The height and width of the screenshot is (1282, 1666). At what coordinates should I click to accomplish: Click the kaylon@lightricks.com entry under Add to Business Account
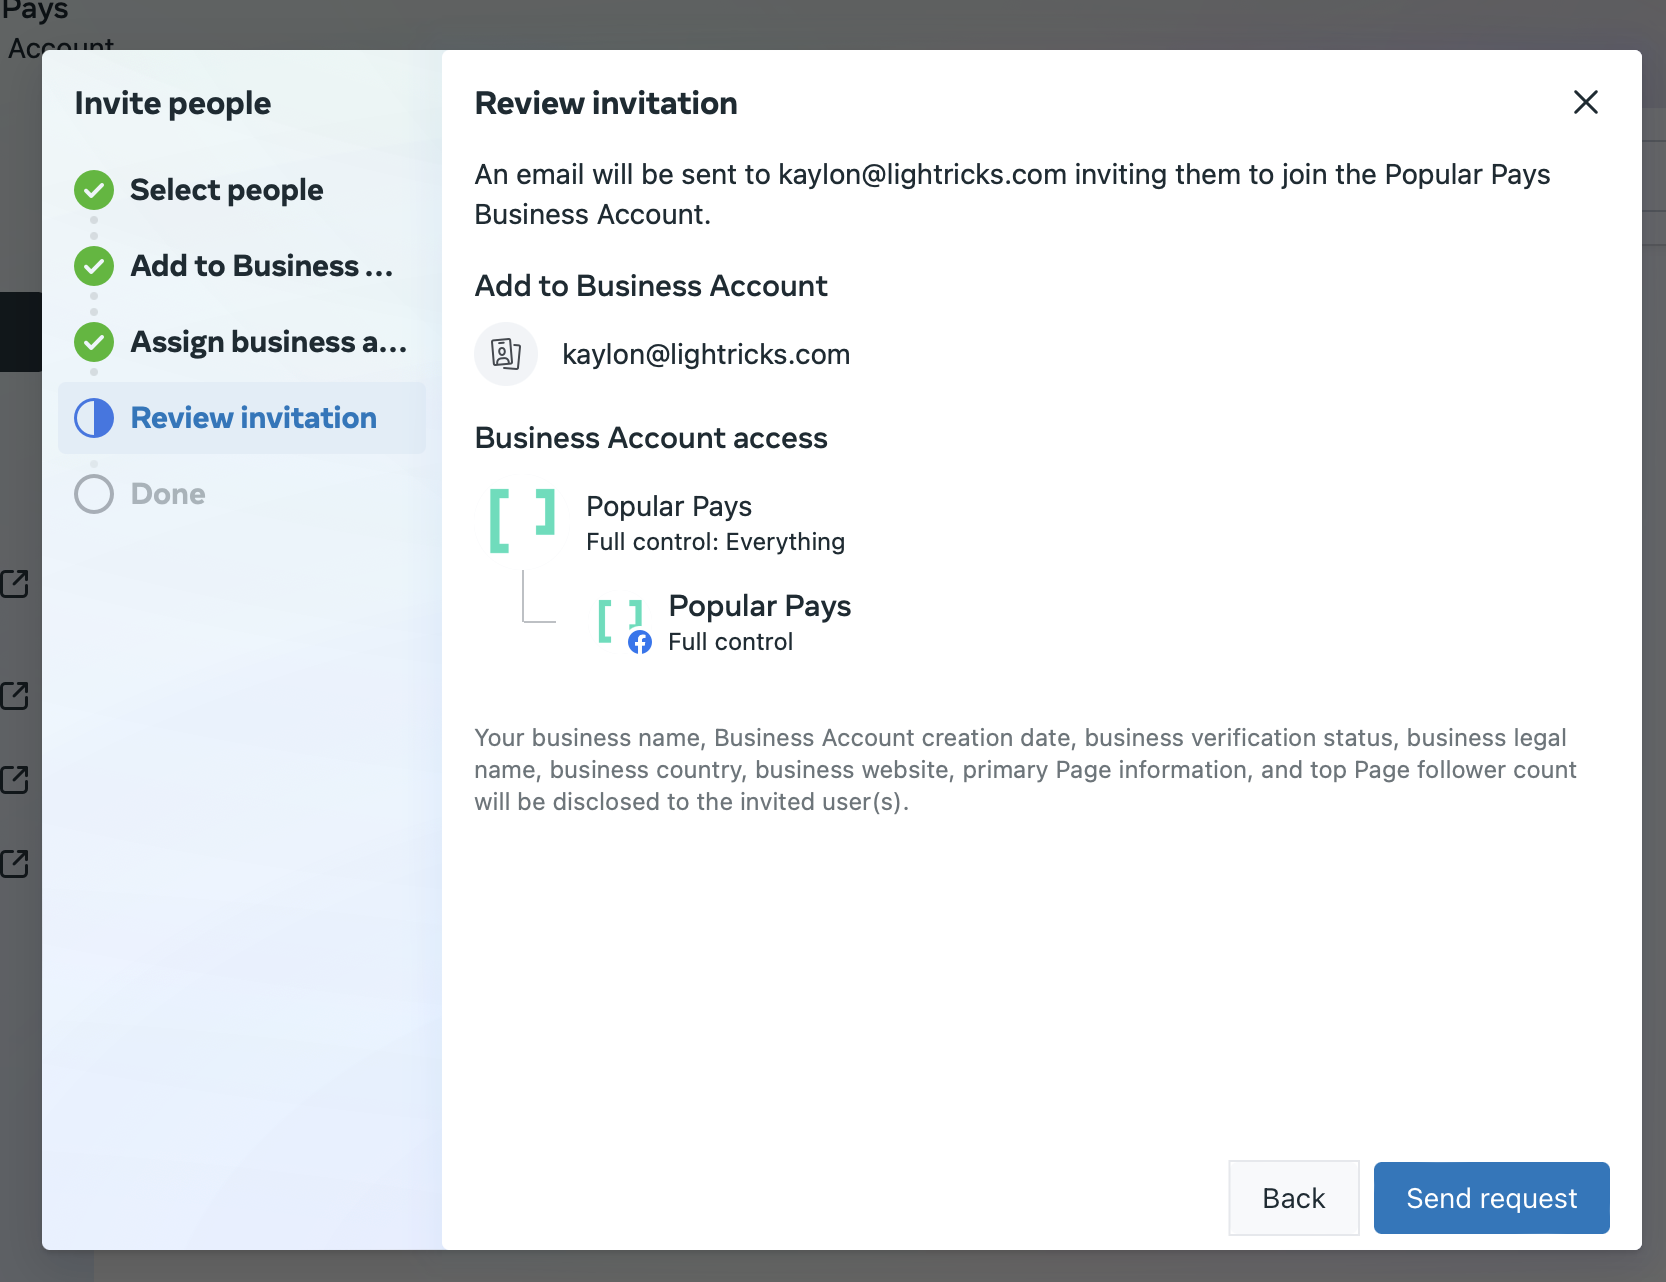[705, 354]
